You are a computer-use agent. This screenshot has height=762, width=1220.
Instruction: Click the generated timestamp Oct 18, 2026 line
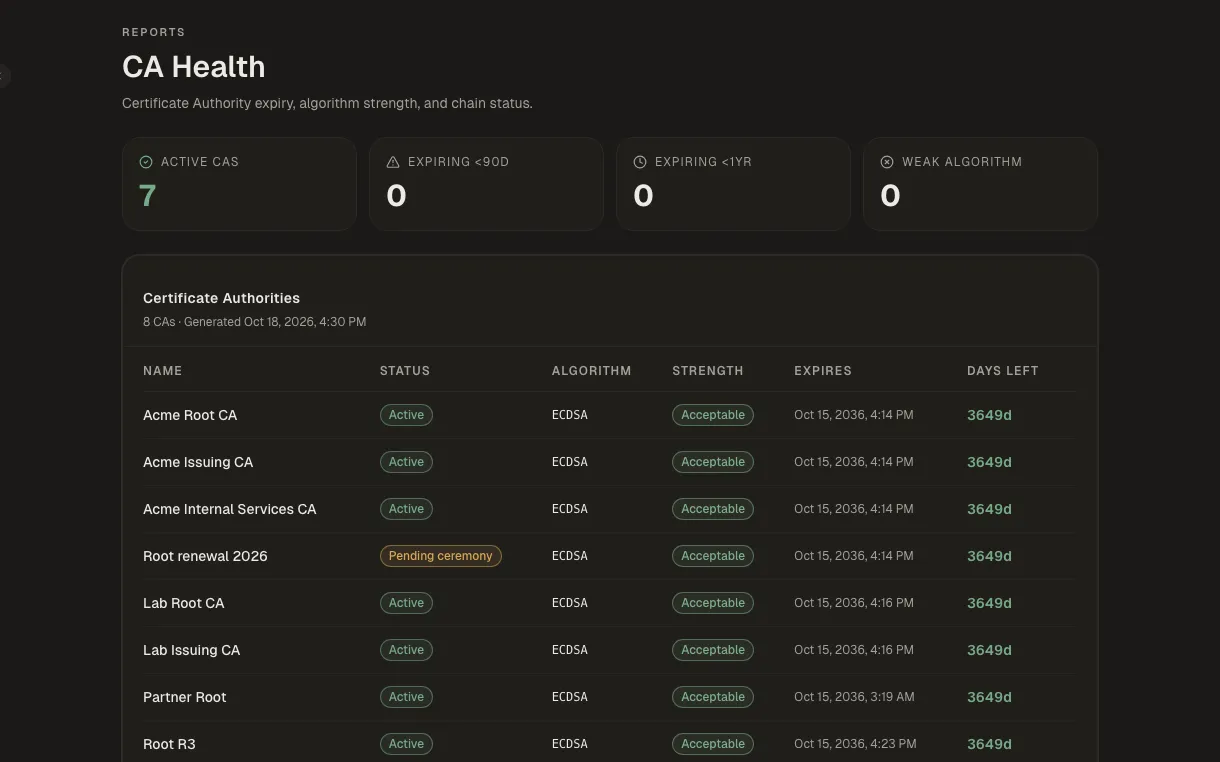point(254,322)
